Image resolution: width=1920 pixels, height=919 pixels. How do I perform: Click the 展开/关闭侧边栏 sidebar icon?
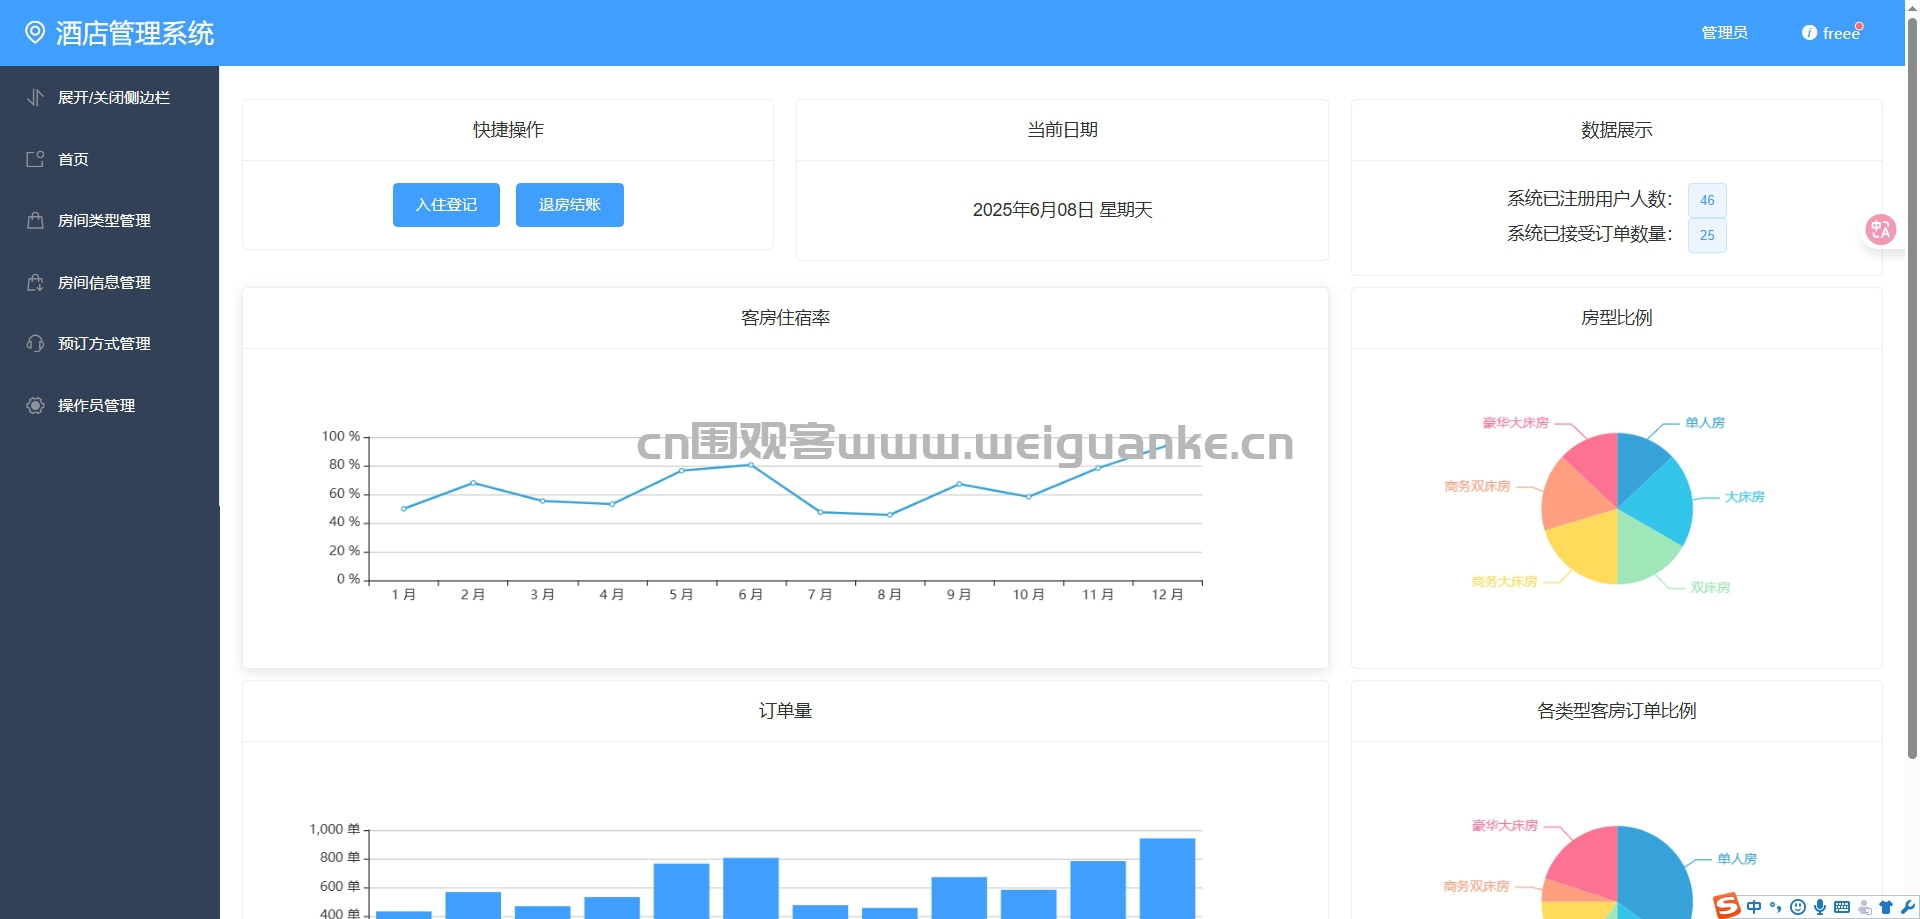(35, 97)
